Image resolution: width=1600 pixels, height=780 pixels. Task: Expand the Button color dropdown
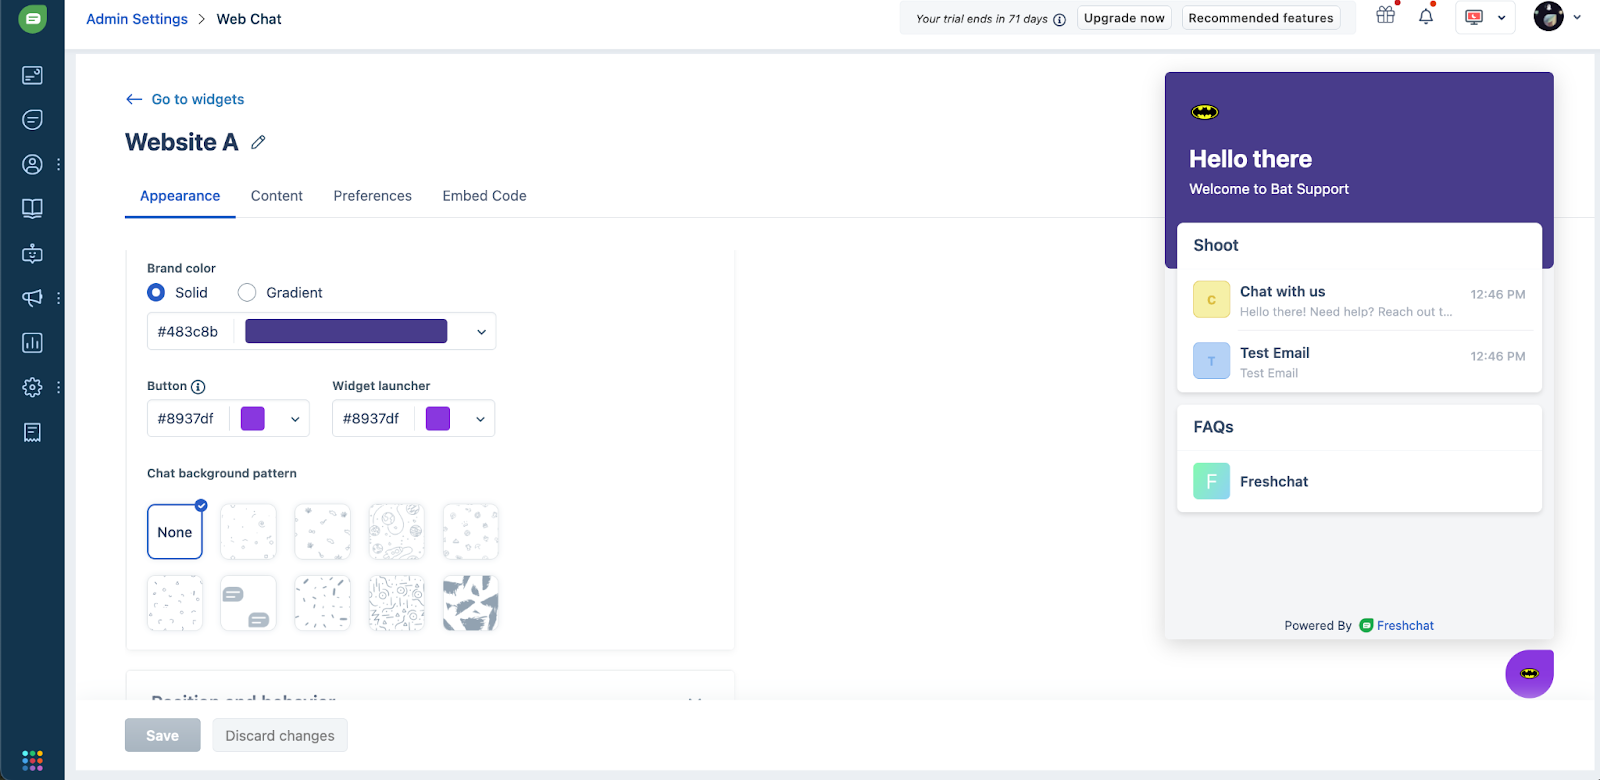(295, 419)
